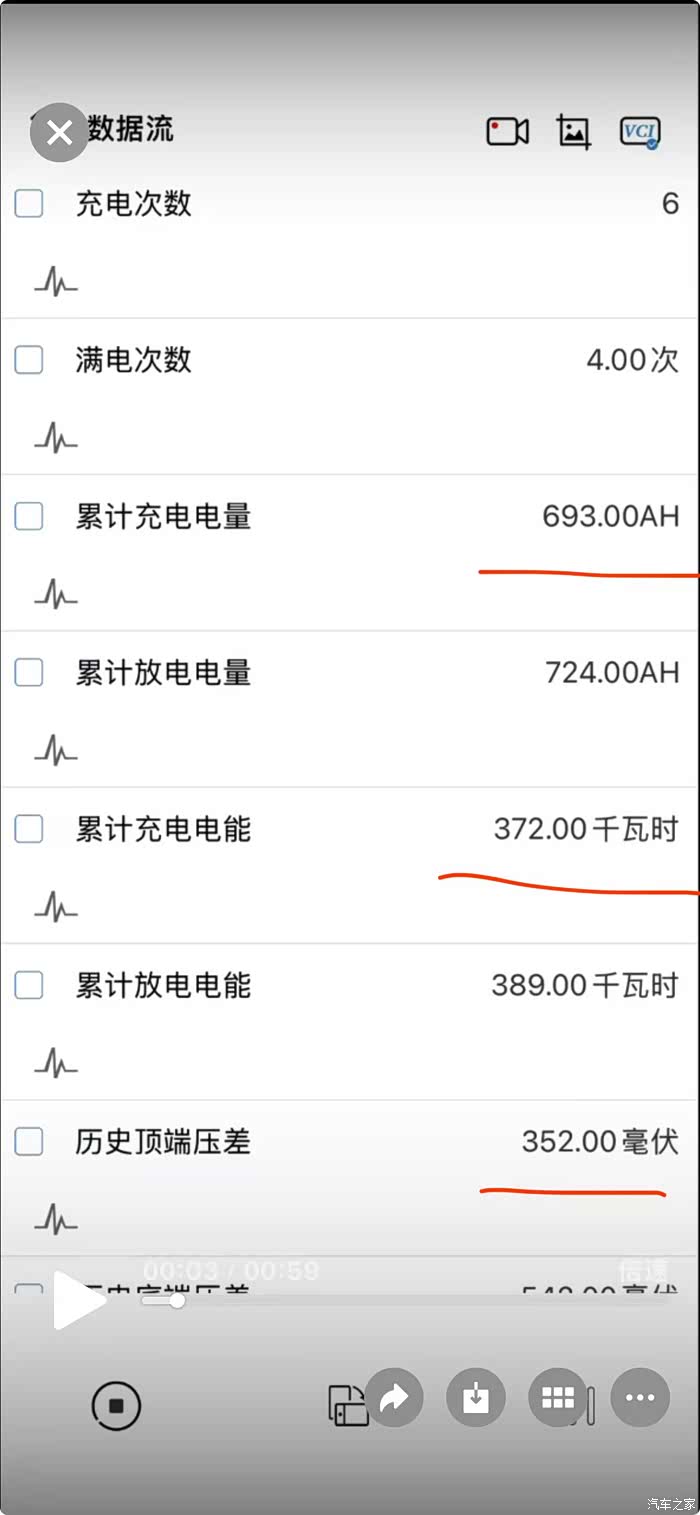
Task: Open the grid view button
Action: [x=557, y=1397]
